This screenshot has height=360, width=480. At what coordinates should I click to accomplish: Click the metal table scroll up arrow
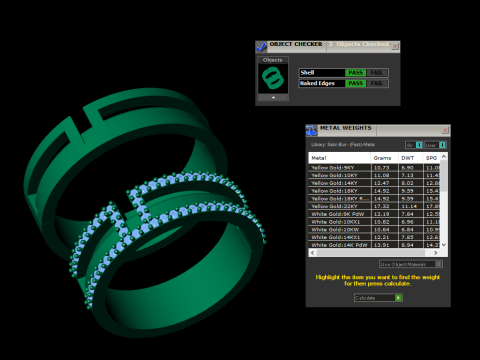(x=444, y=156)
